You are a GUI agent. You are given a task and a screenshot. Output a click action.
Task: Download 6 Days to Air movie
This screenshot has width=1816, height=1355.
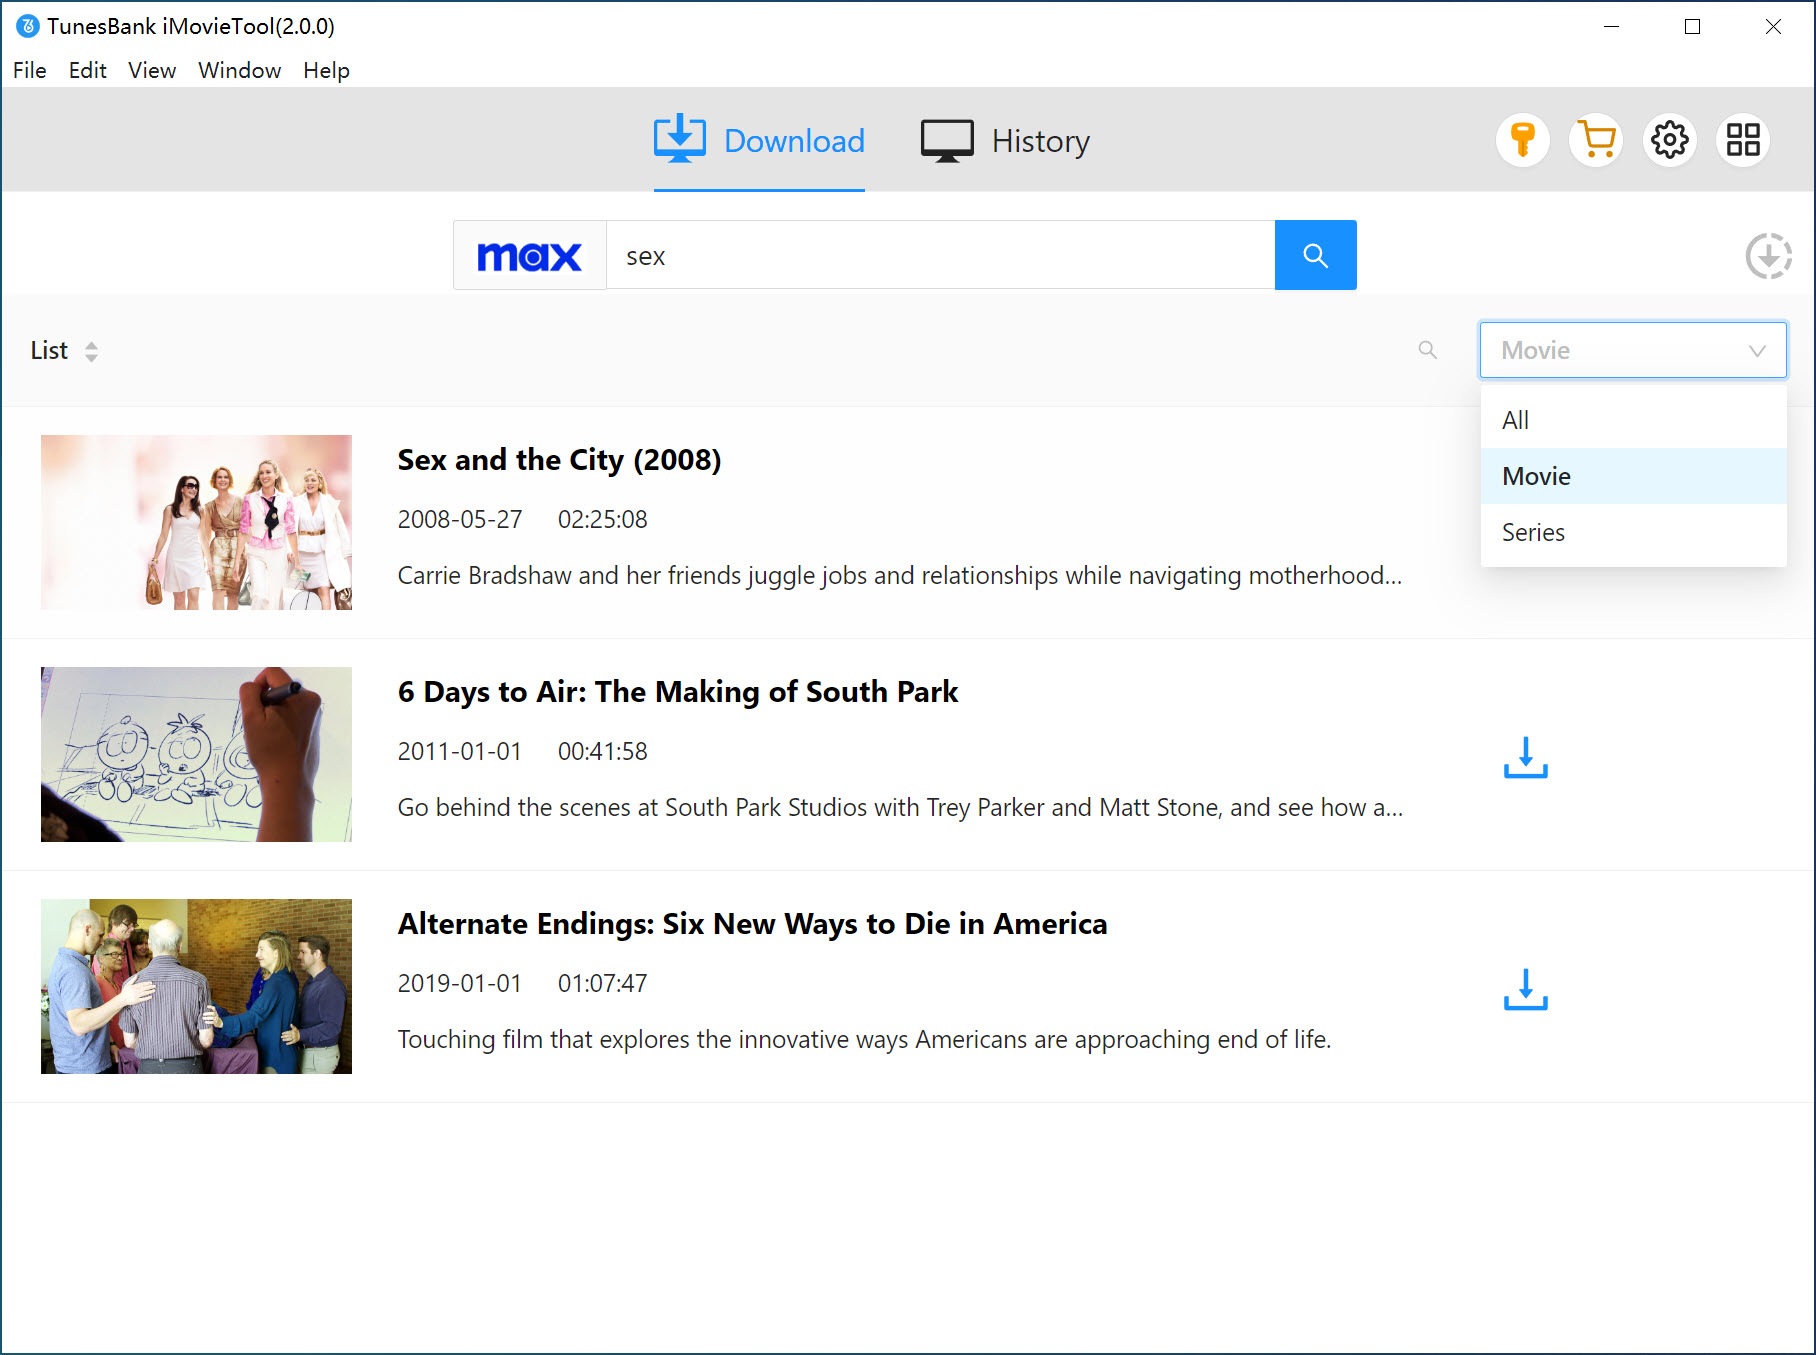1525,757
